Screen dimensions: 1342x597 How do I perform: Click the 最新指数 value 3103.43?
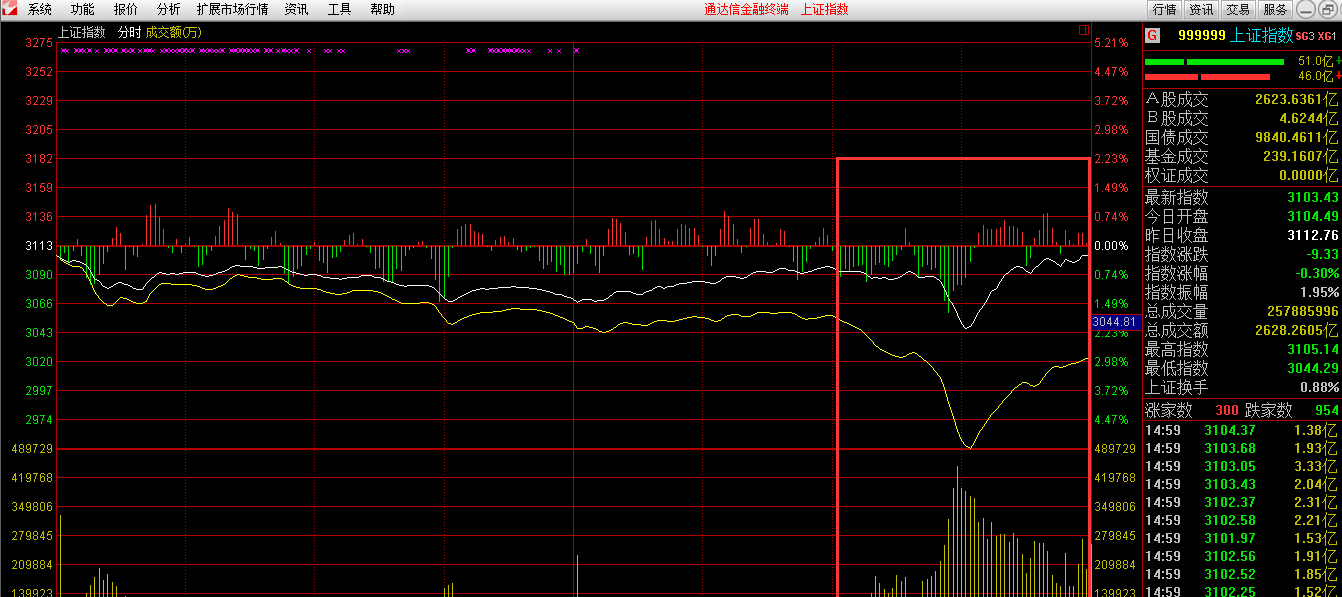1312,197
